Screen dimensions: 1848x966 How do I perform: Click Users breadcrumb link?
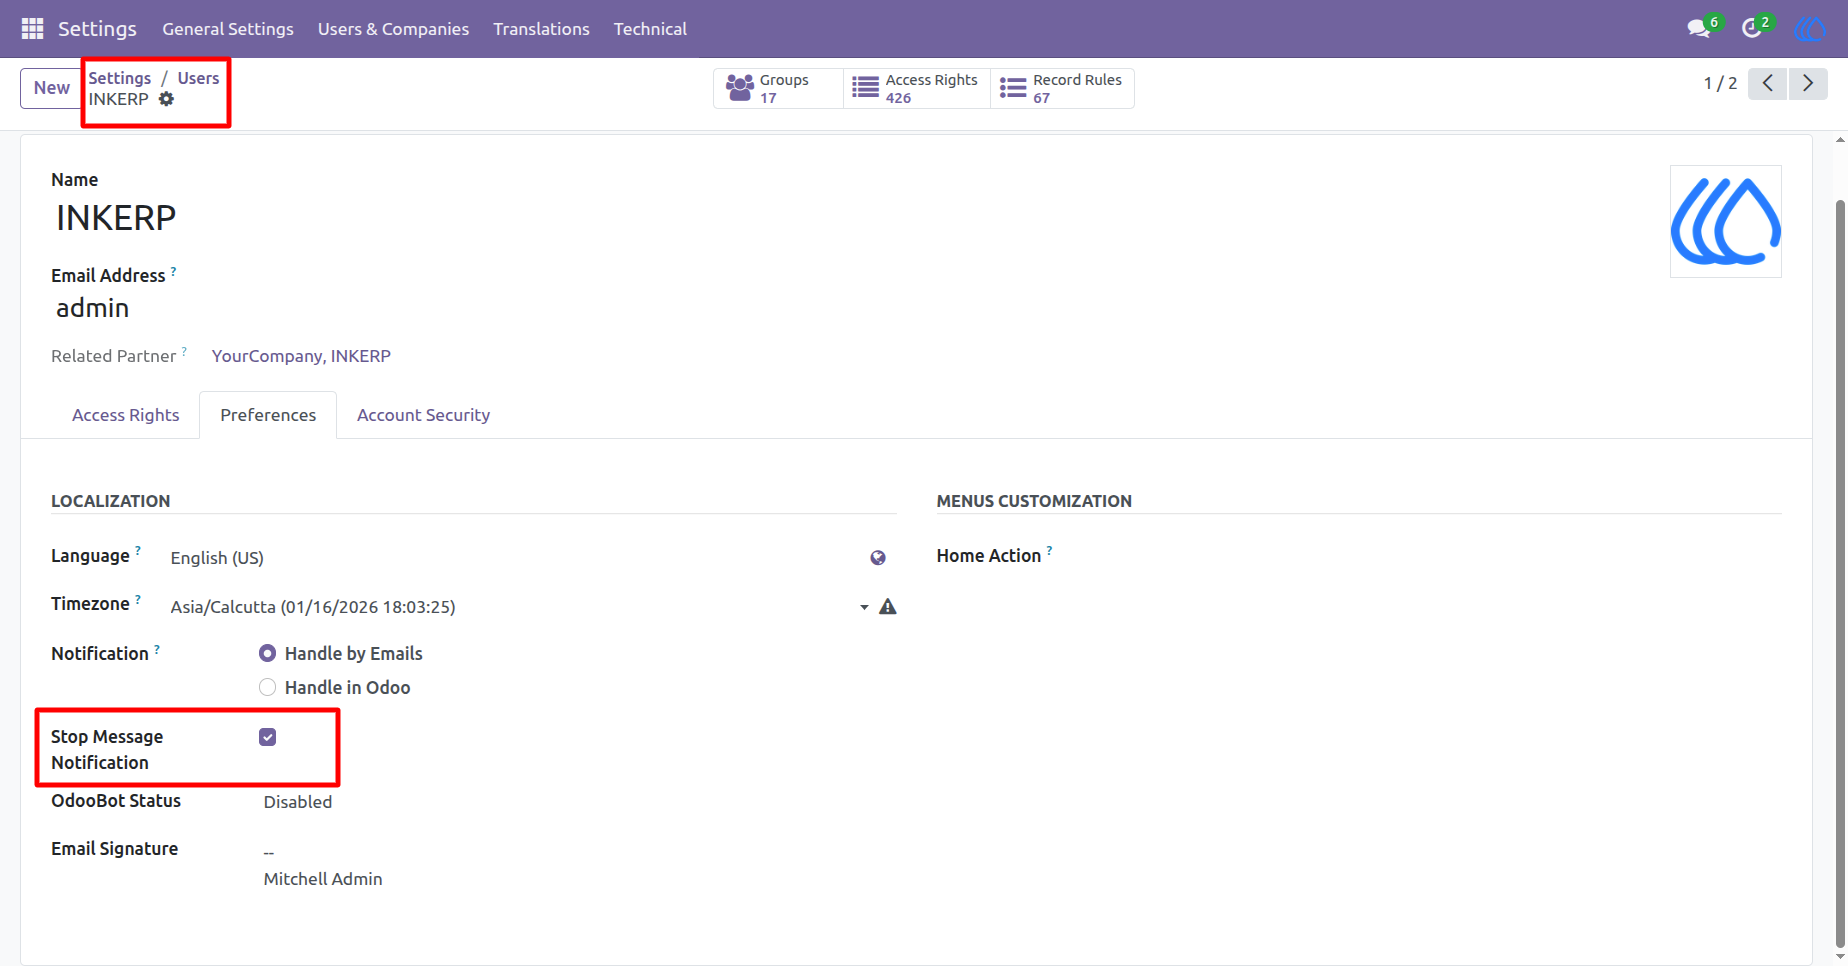pos(198,78)
